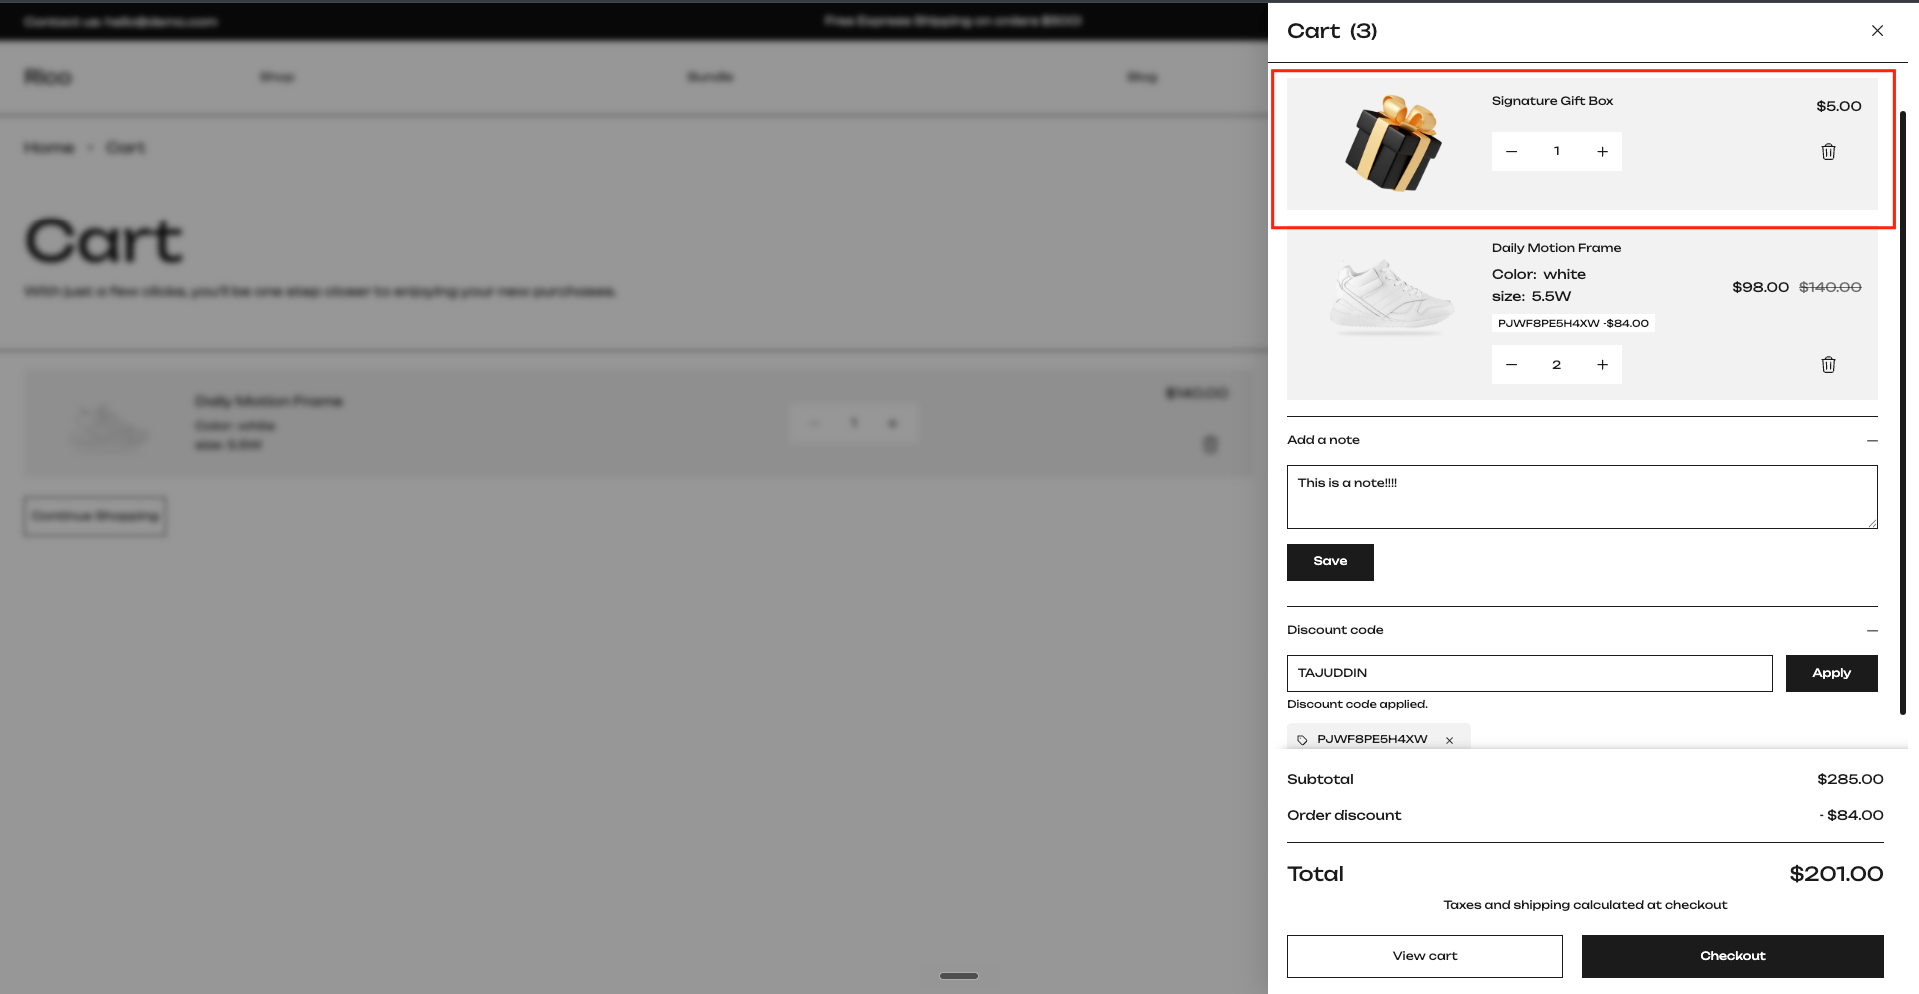Image resolution: width=1919 pixels, height=994 pixels.
Task: Save the order note
Action: [x=1330, y=562]
